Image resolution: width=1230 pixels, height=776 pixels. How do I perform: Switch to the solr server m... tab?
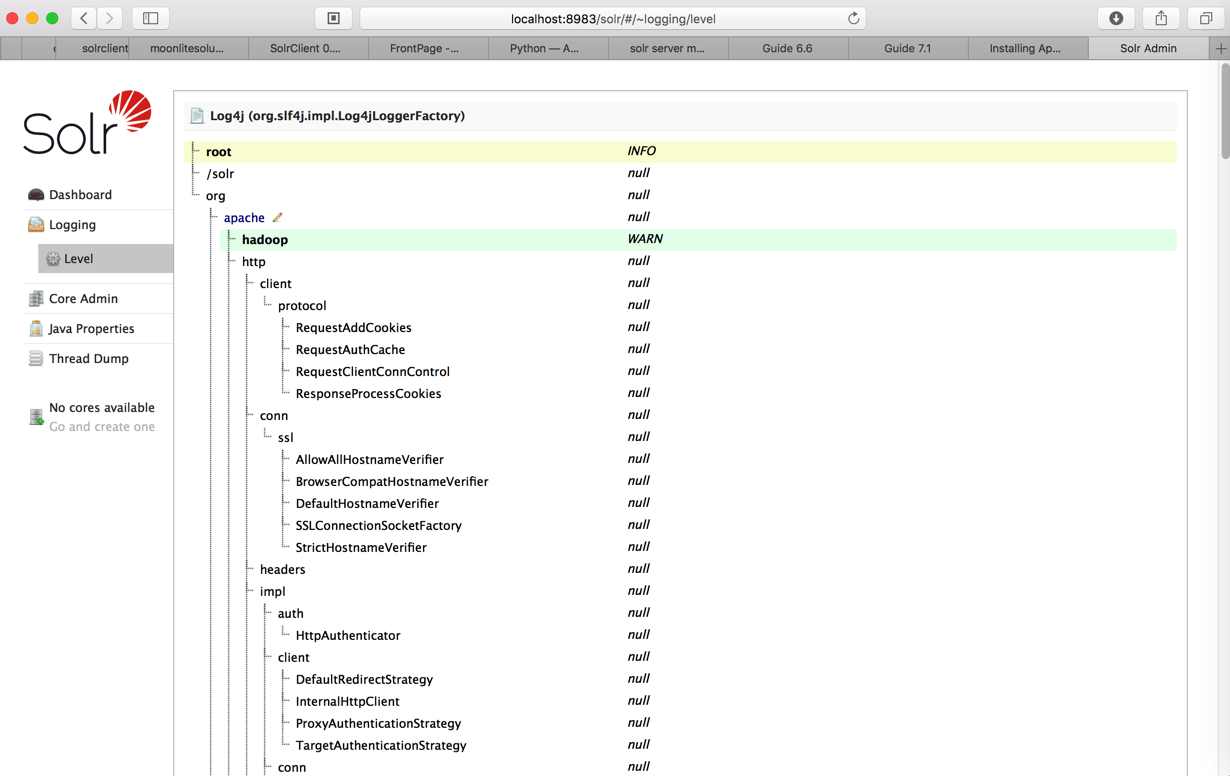667,48
